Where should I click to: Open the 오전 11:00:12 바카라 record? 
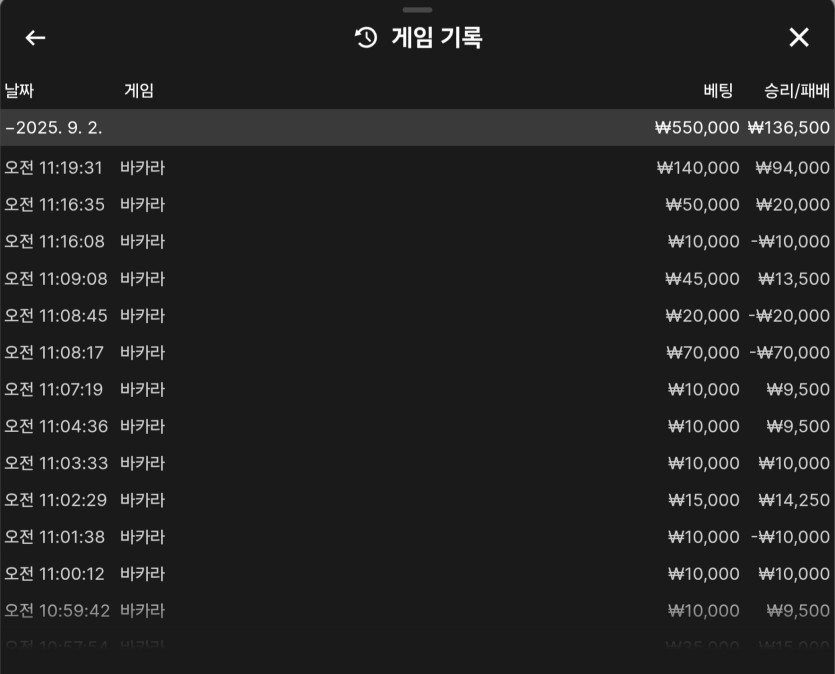(418, 574)
